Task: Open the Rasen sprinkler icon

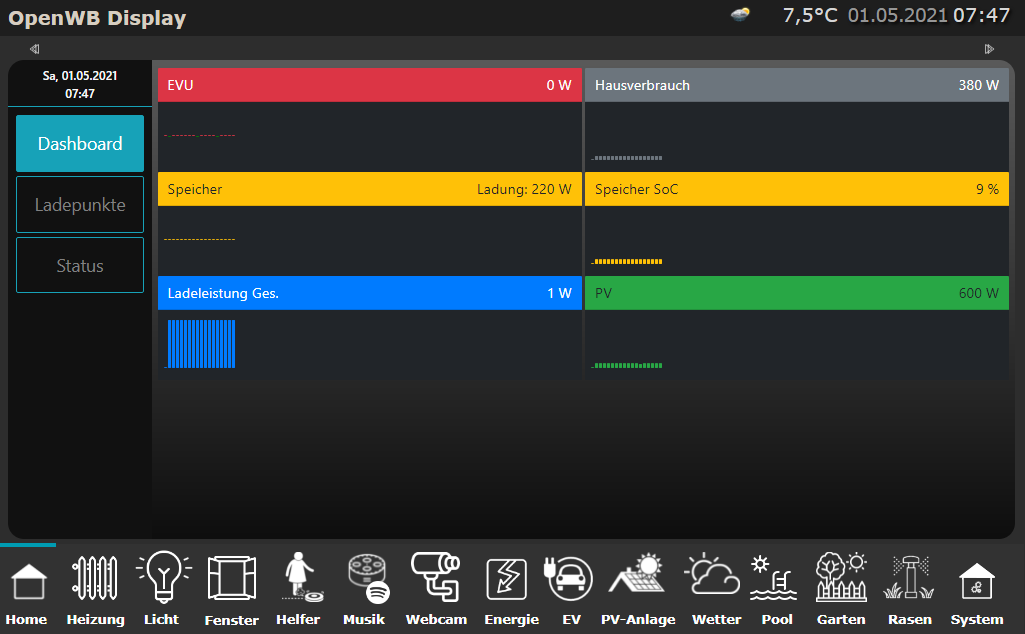Action: tap(909, 580)
